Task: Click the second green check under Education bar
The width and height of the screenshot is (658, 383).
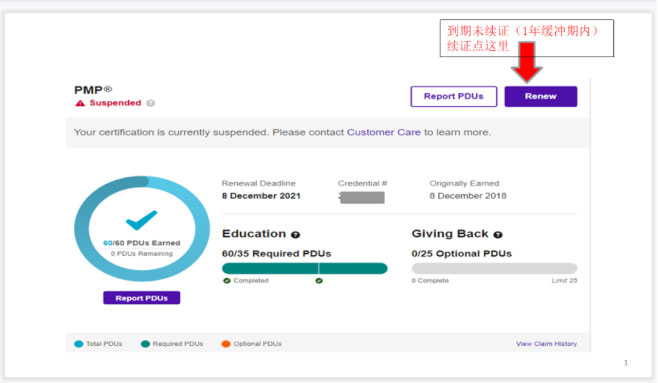Action: tap(319, 281)
